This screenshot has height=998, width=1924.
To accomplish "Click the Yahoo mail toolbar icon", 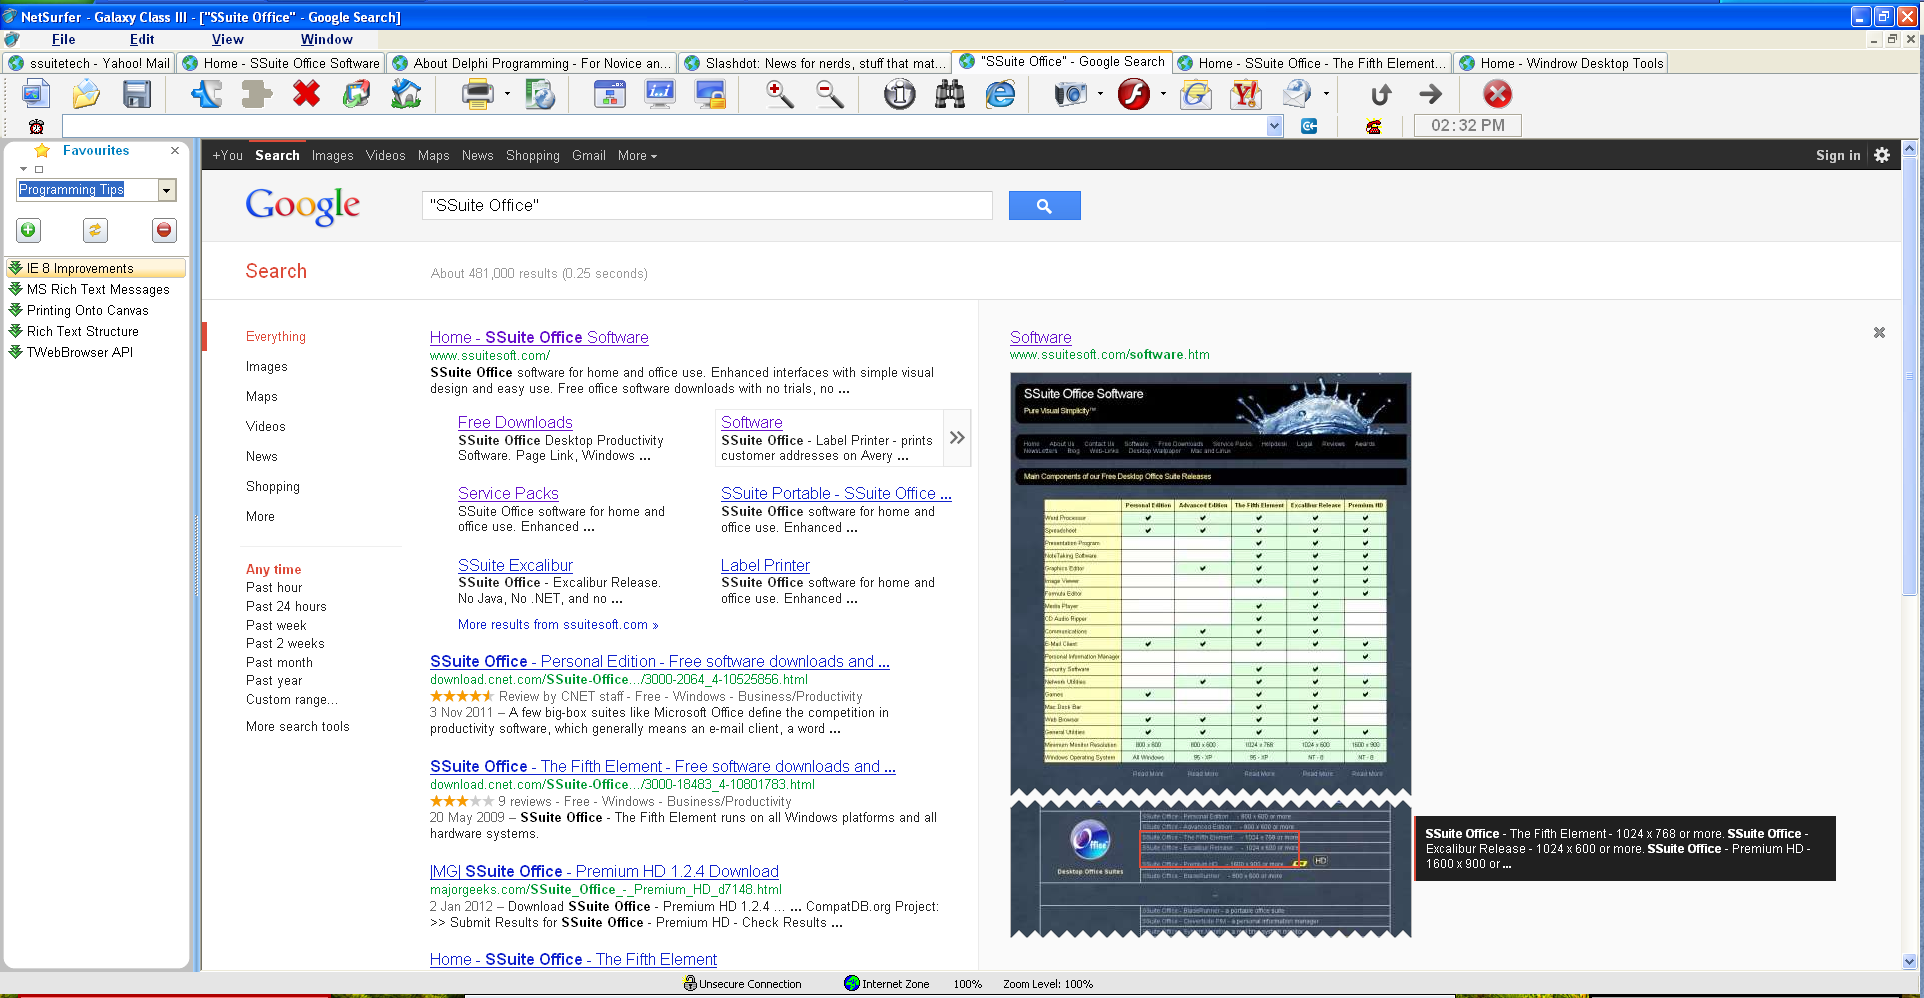I will (1245, 95).
